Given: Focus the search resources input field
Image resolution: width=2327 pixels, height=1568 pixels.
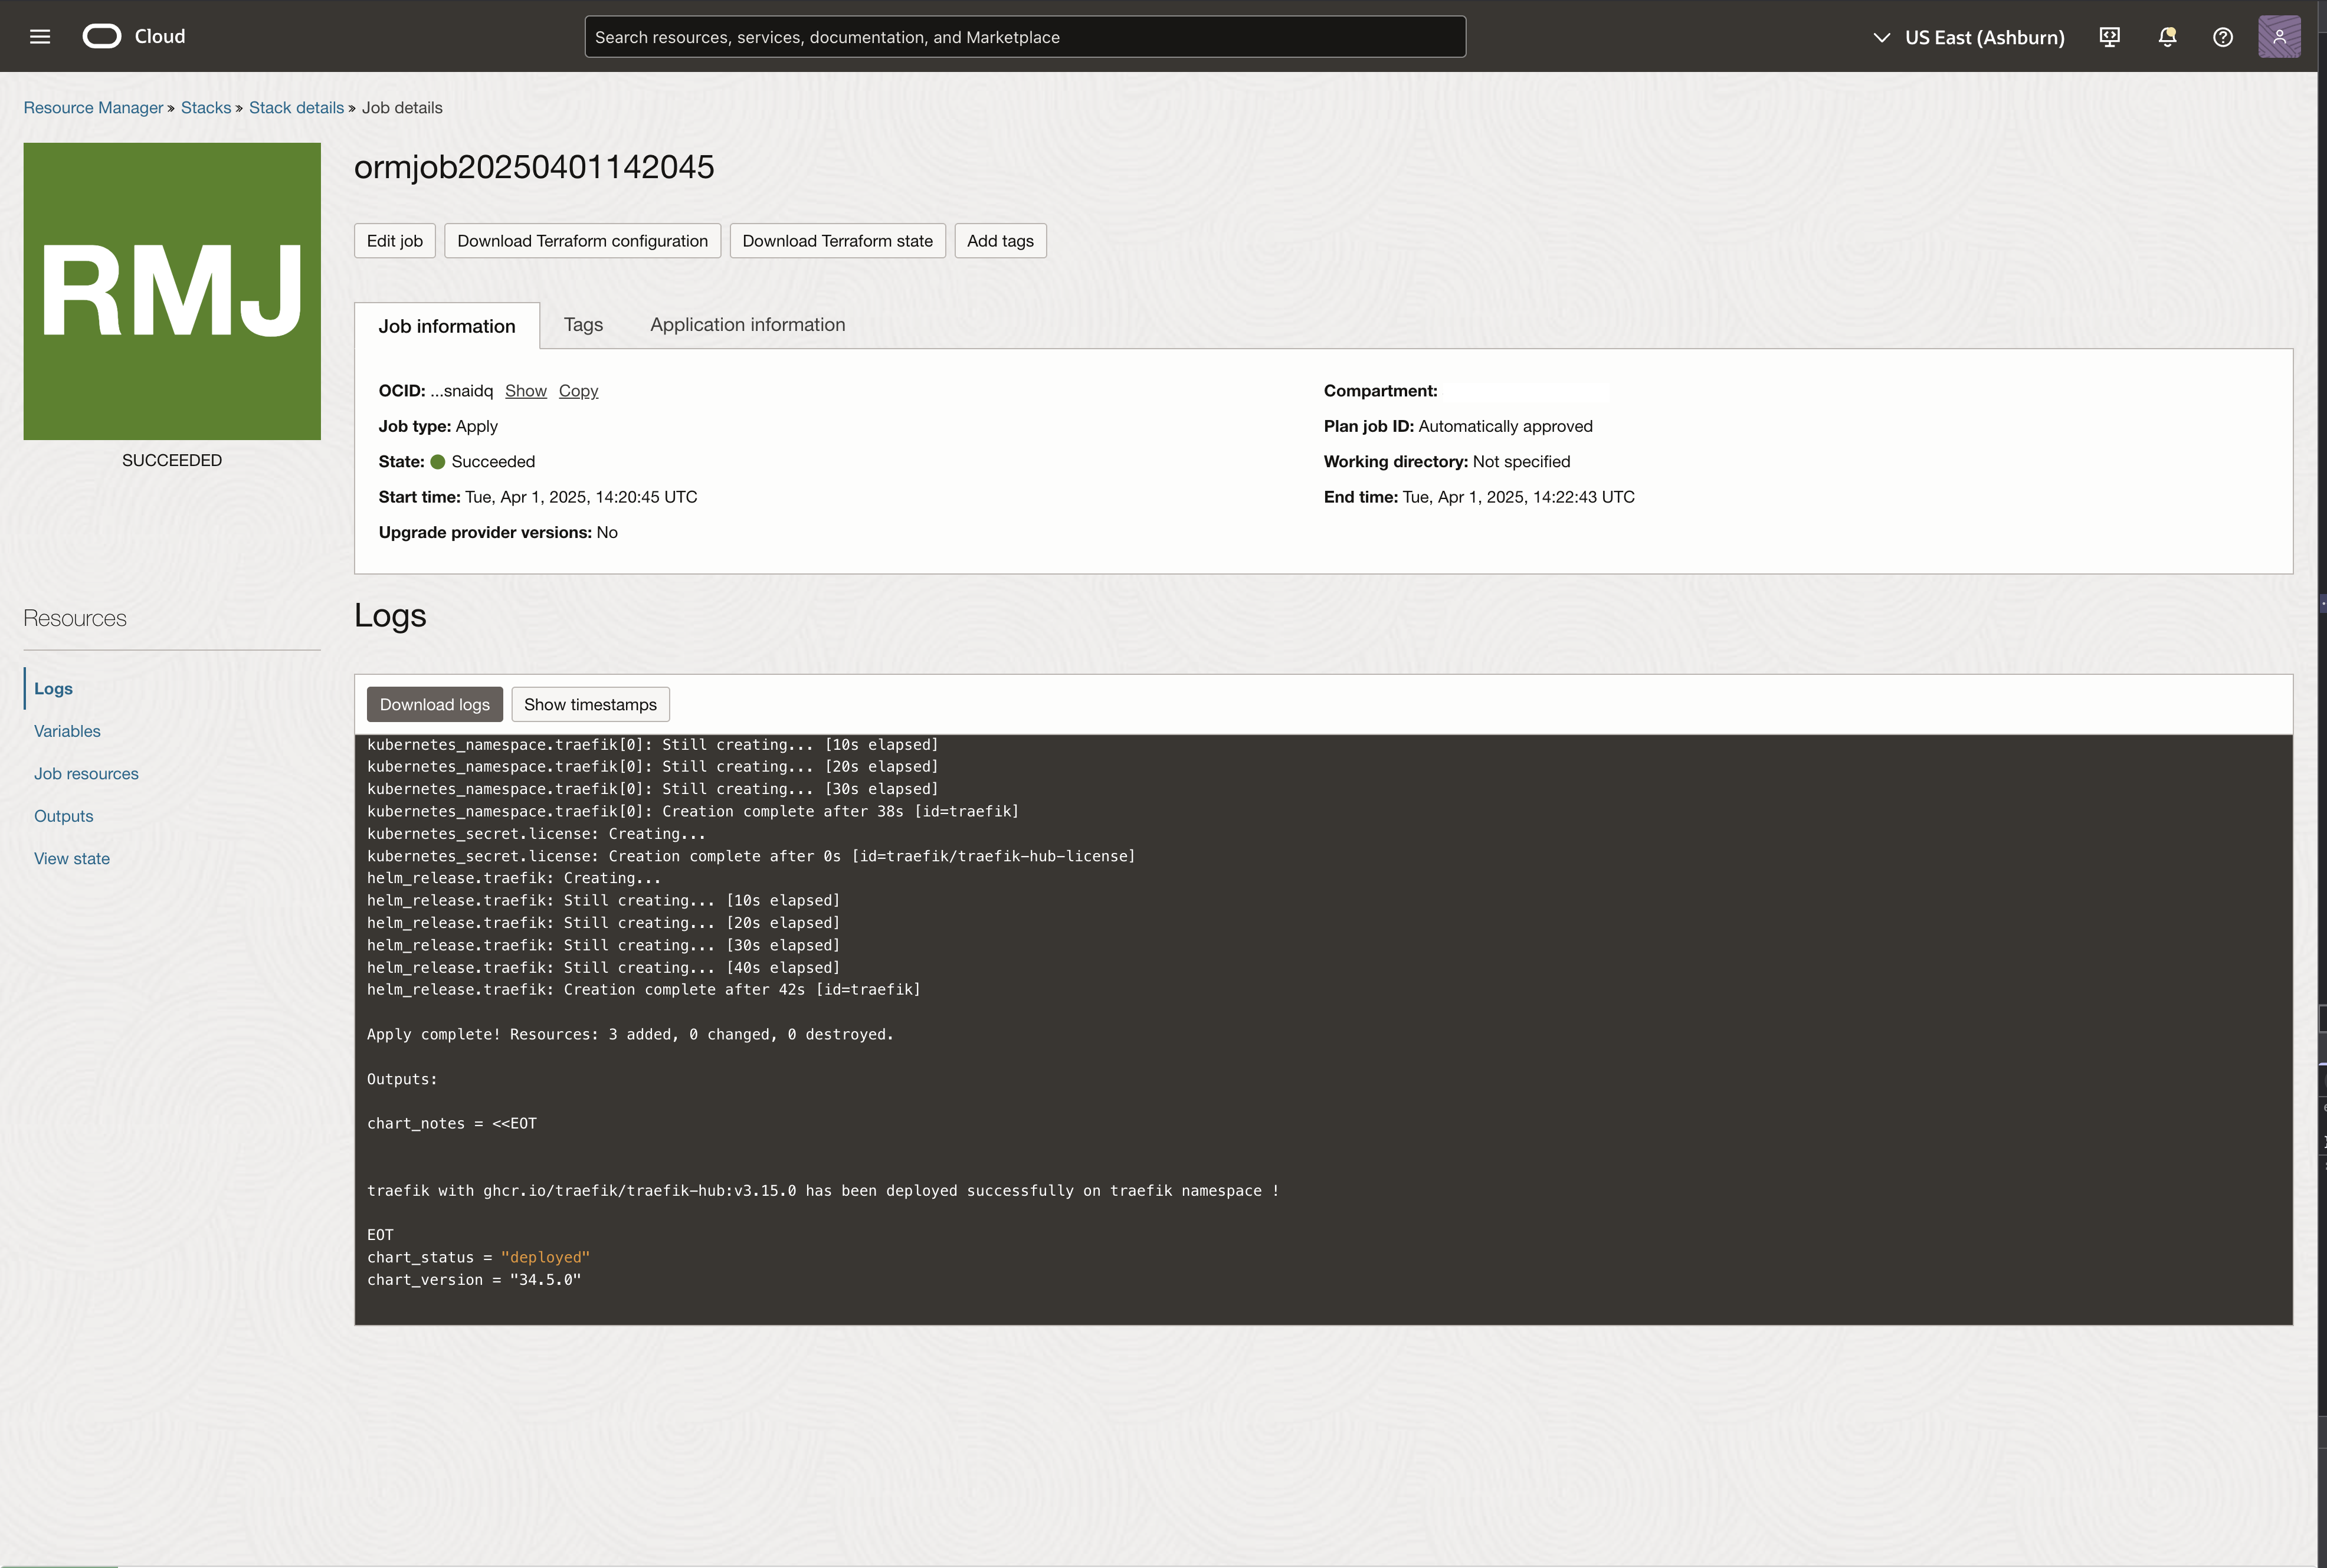Looking at the screenshot, I should click(x=1024, y=37).
